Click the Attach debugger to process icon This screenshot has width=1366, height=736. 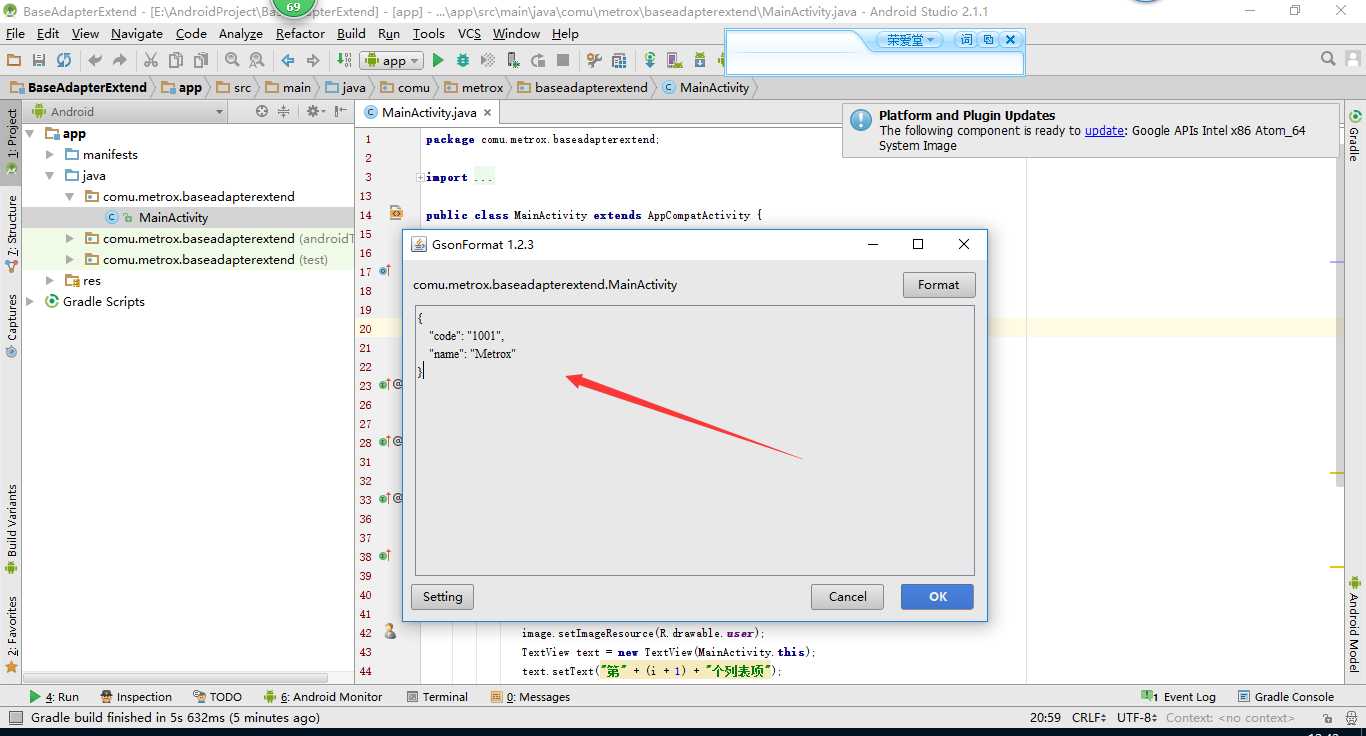click(x=513, y=60)
